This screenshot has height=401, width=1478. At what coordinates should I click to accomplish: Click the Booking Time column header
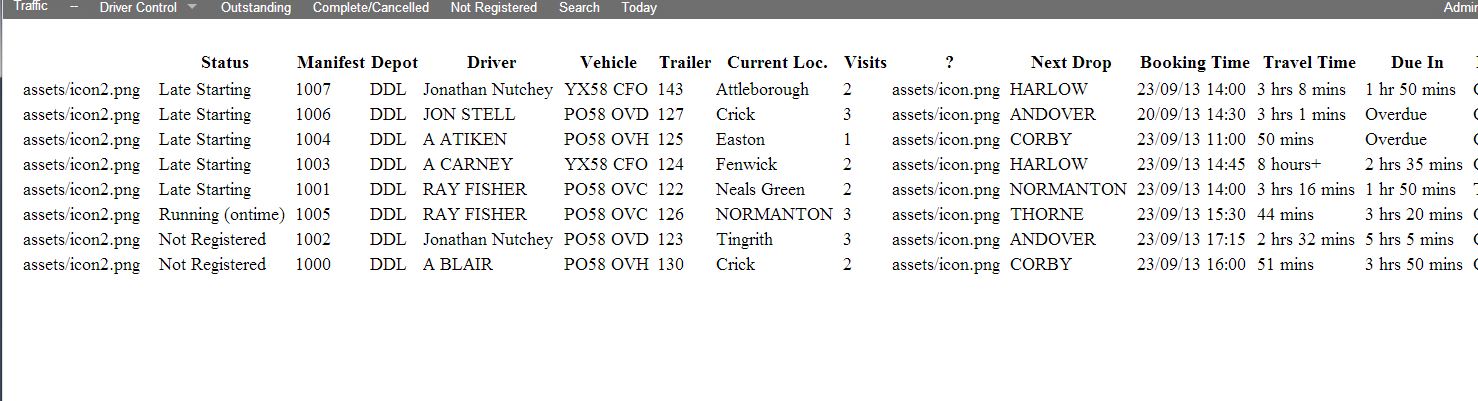[1195, 63]
